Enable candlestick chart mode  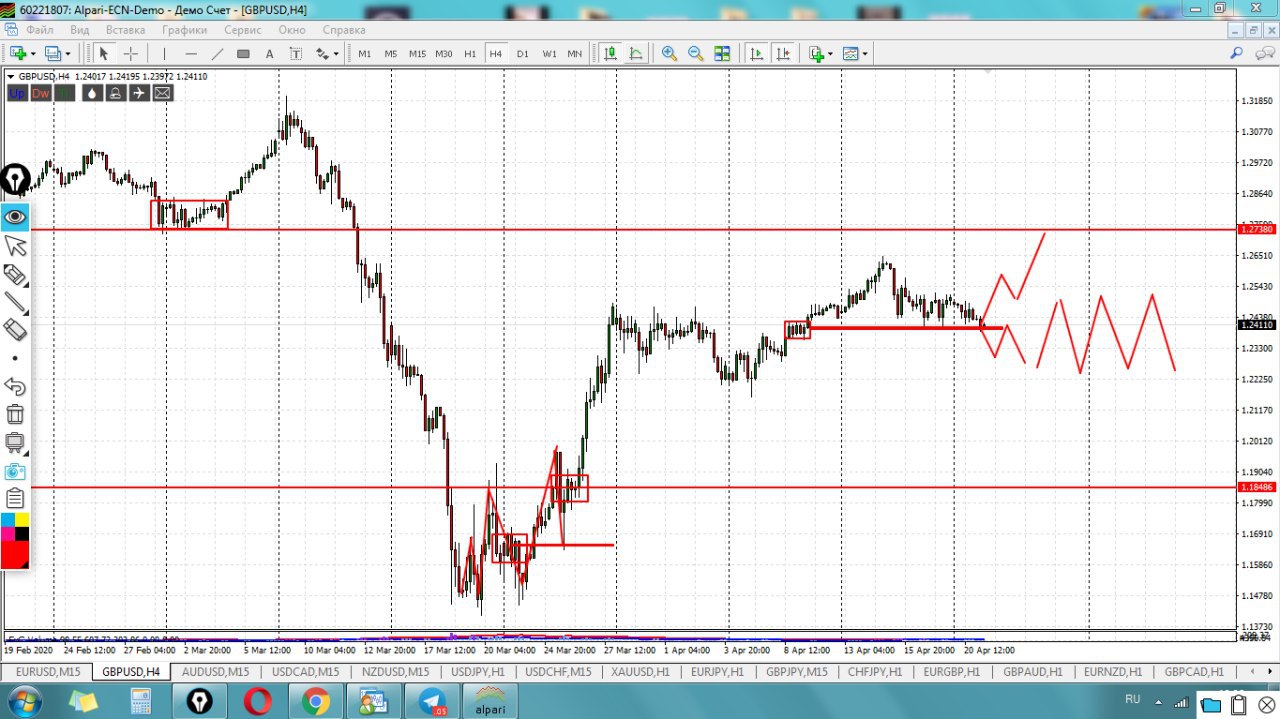[610, 54]
